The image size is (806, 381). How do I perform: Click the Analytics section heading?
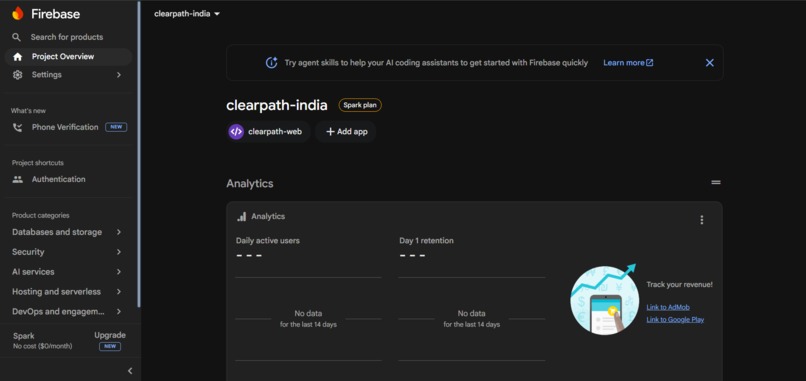[x=250, y=184]
